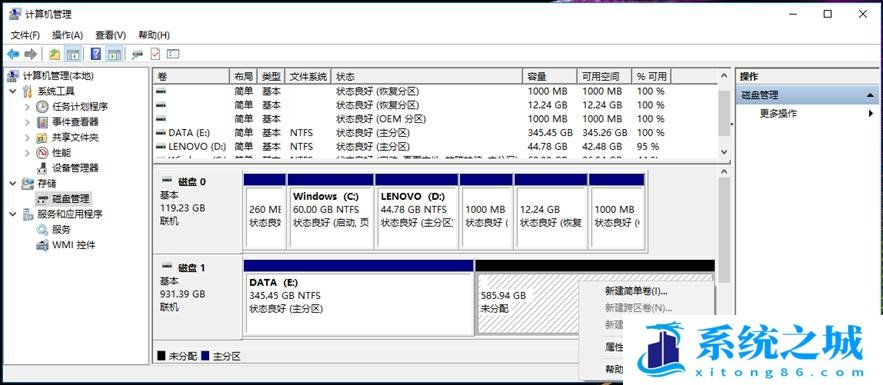Collapse the 磁盘管理 actions section arrow

(869, 96)
